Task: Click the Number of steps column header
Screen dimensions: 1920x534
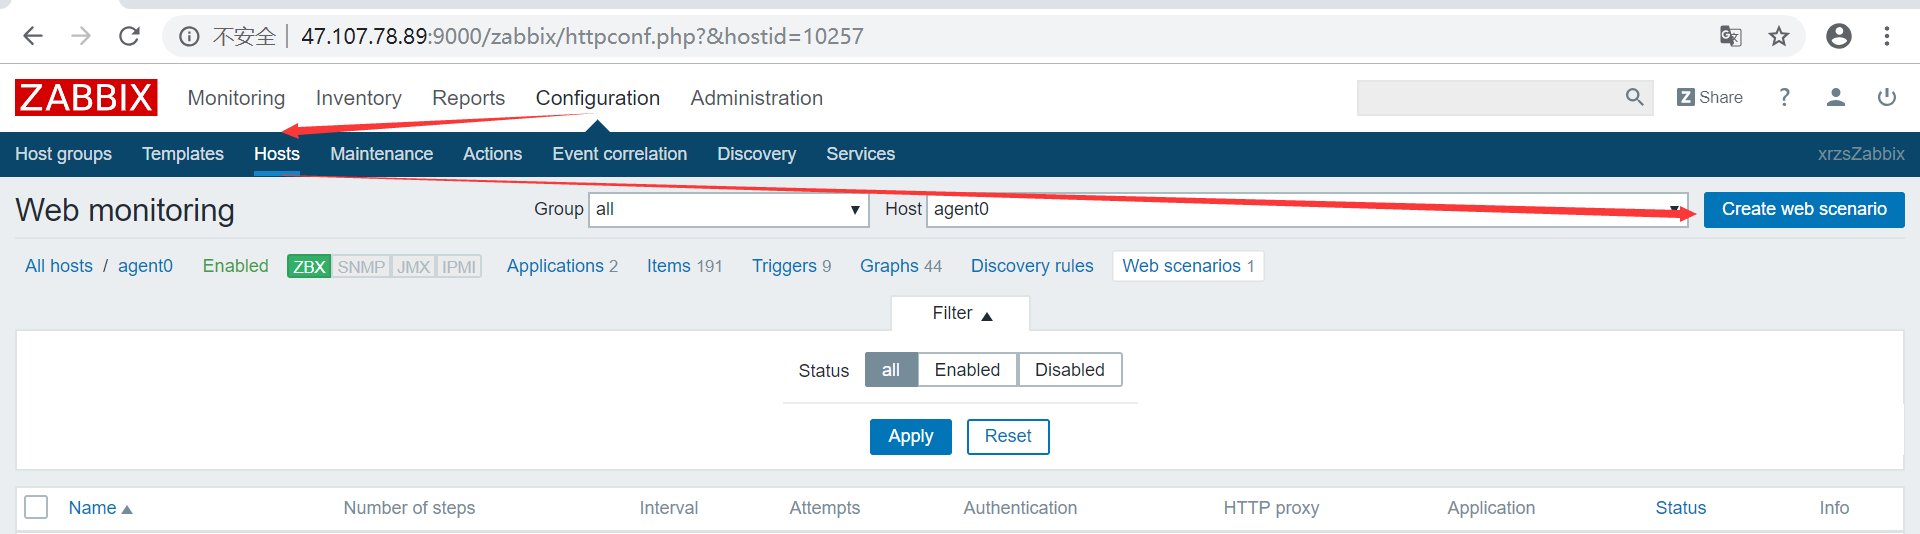Action: [409, 508]
